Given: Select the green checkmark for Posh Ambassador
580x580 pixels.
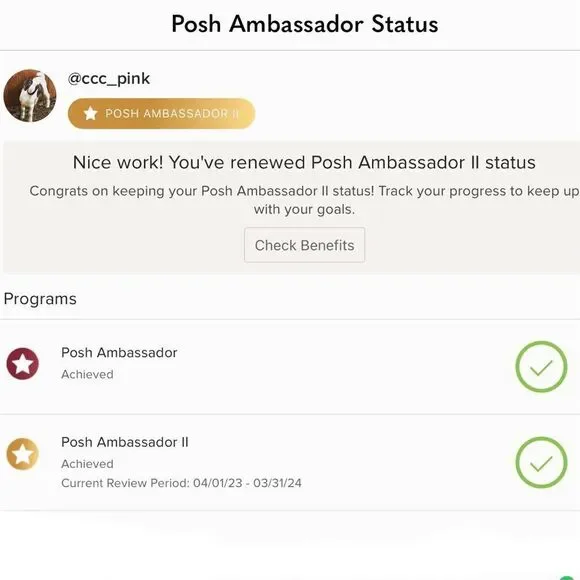Looking at the screenshot, I should click(541, 367).
